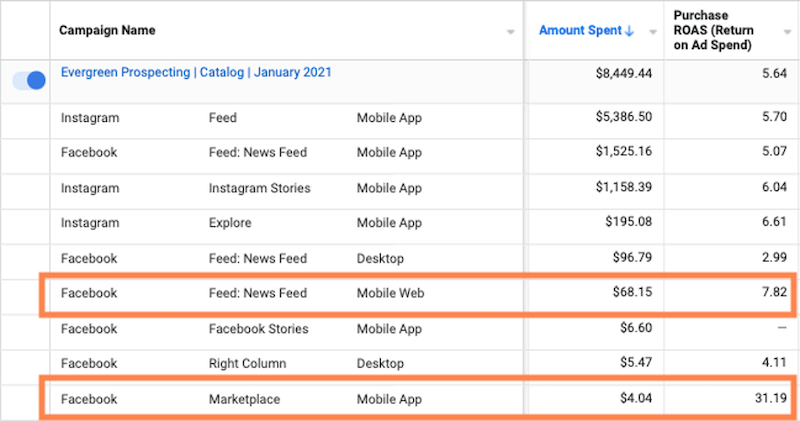Select the 5.64 campaign ROAS cell
The image size is (800, 421).
click(774, 73)
